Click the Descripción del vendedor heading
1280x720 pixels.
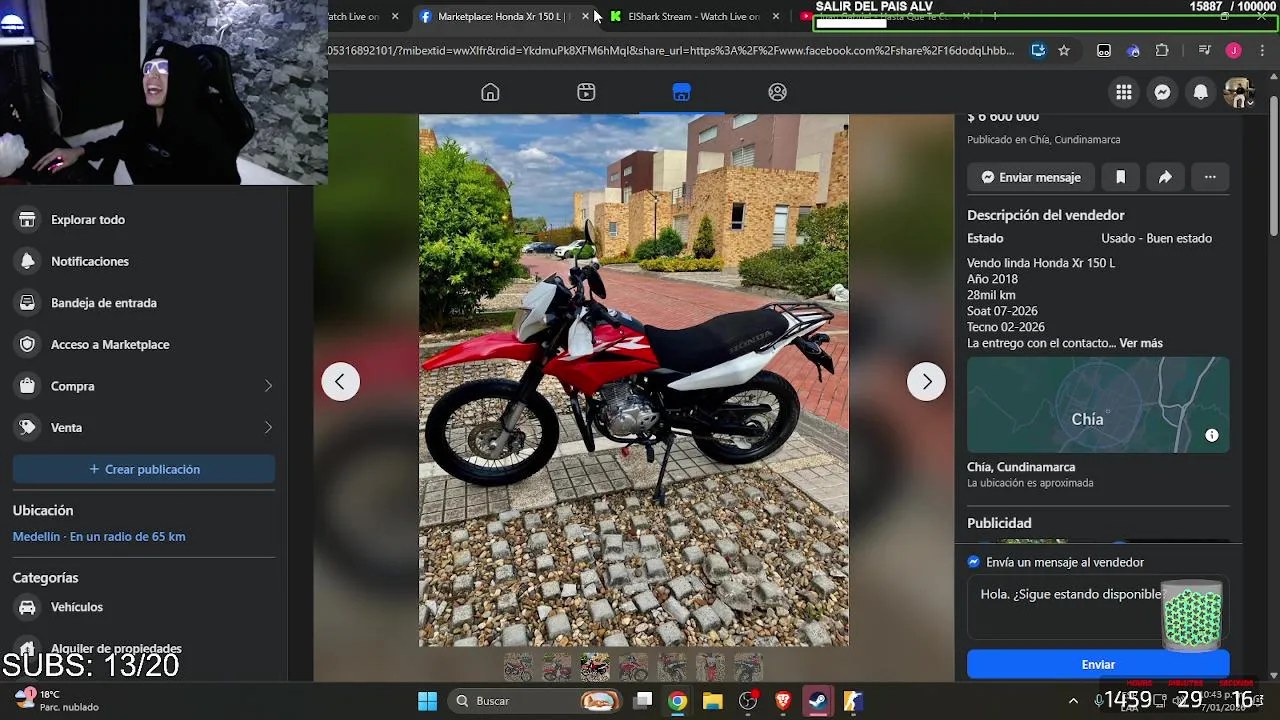click(1045, 215)
